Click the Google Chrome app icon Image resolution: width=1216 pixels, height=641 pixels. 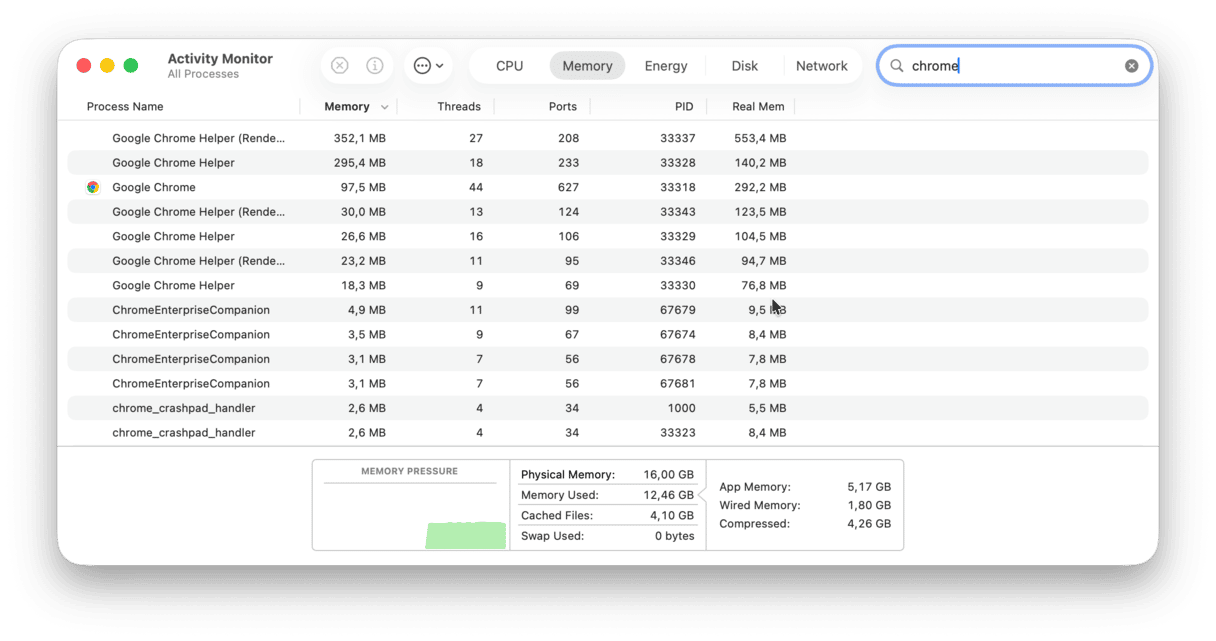[93, 187]
